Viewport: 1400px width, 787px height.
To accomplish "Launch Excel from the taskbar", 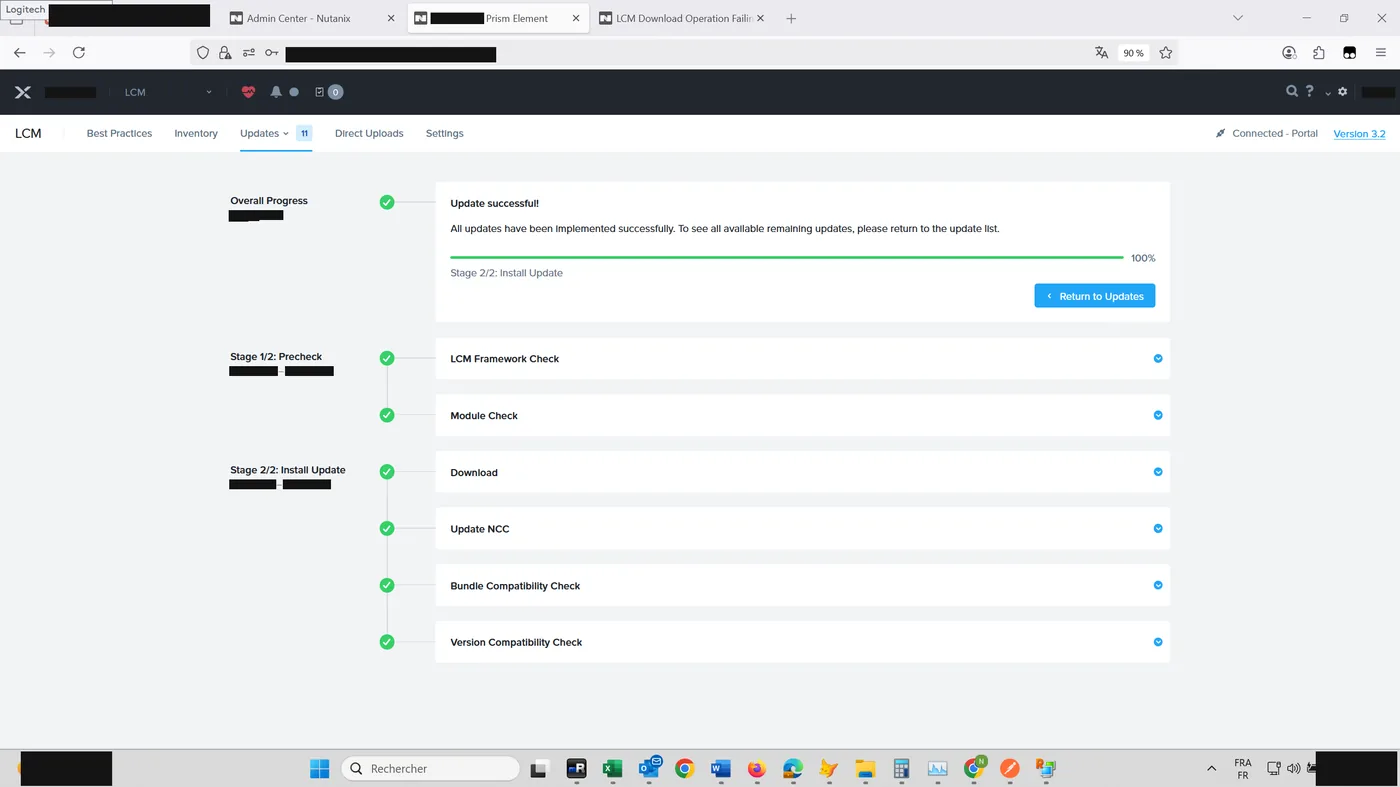I will point(612,768).
